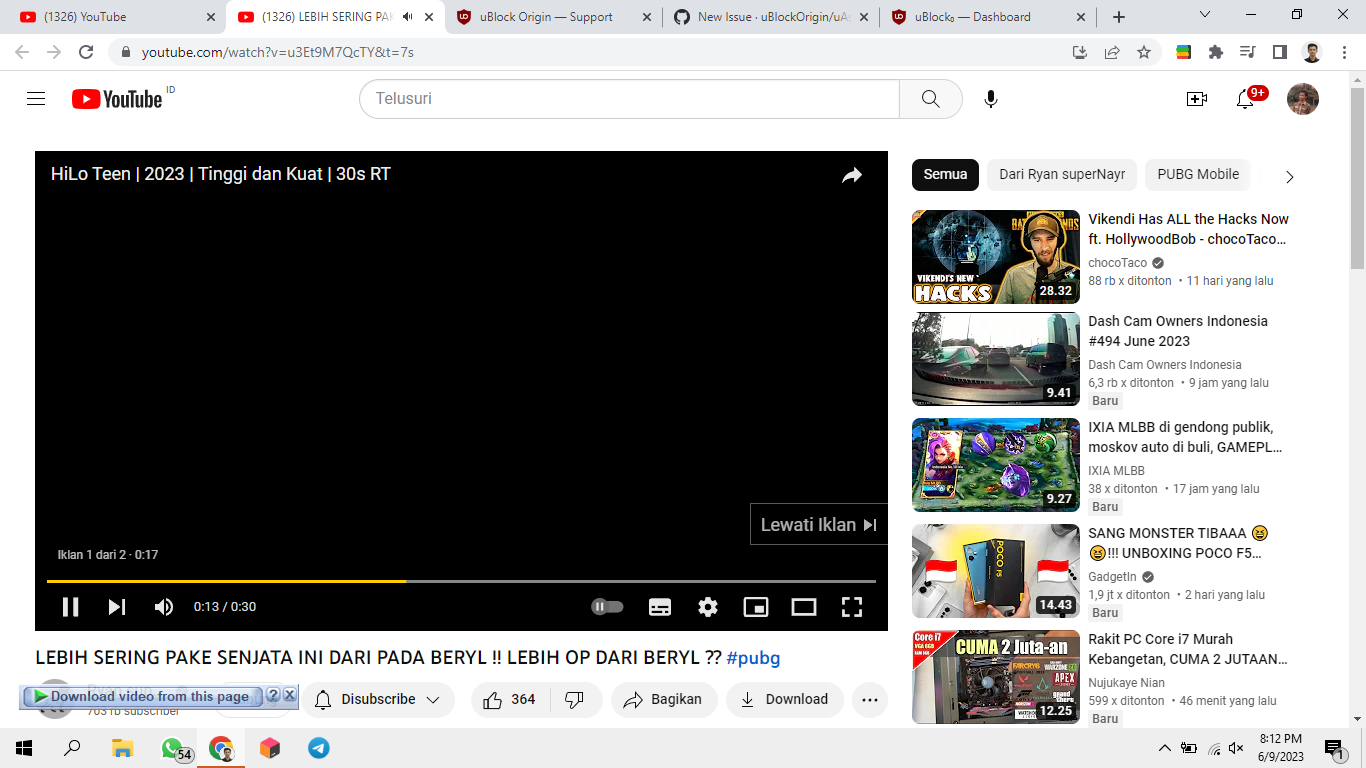Toggle the autoplay switch in the player
1366x768 pixels.
coord(608,606)
